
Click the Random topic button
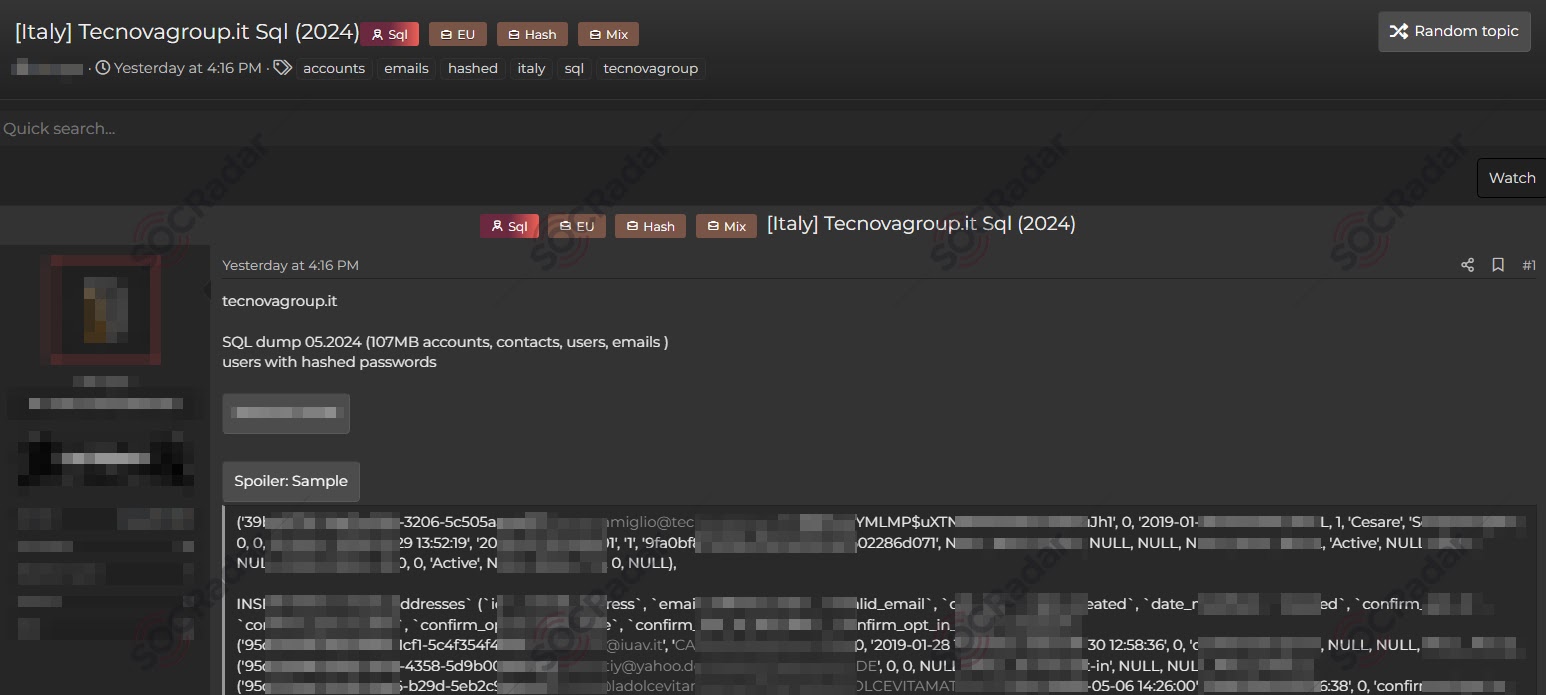pos(1454,31)
